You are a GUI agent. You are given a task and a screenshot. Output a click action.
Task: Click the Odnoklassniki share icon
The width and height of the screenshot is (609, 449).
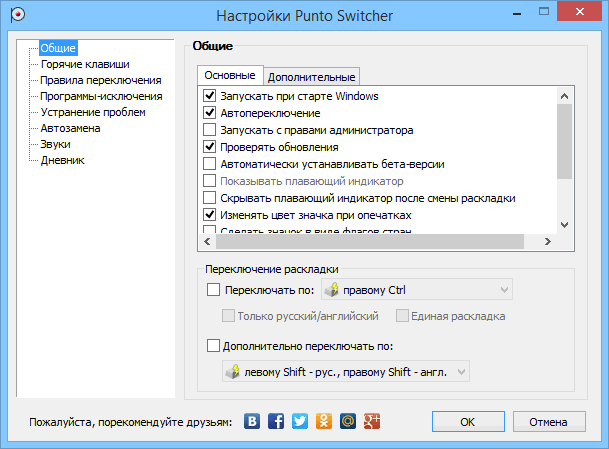coord(322,421)
